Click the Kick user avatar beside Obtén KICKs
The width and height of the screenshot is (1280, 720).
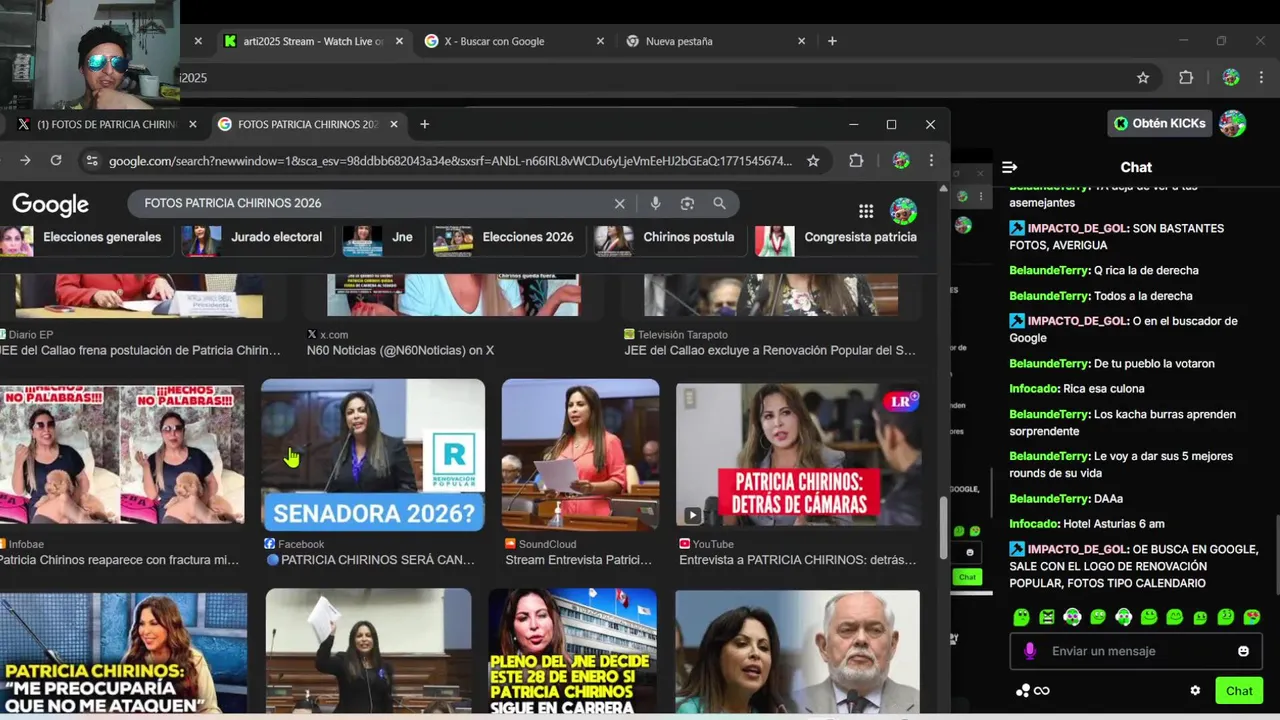point(1232,123)
